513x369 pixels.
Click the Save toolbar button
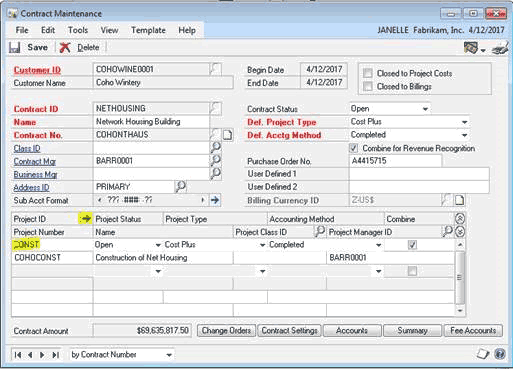tap(28, 47)
